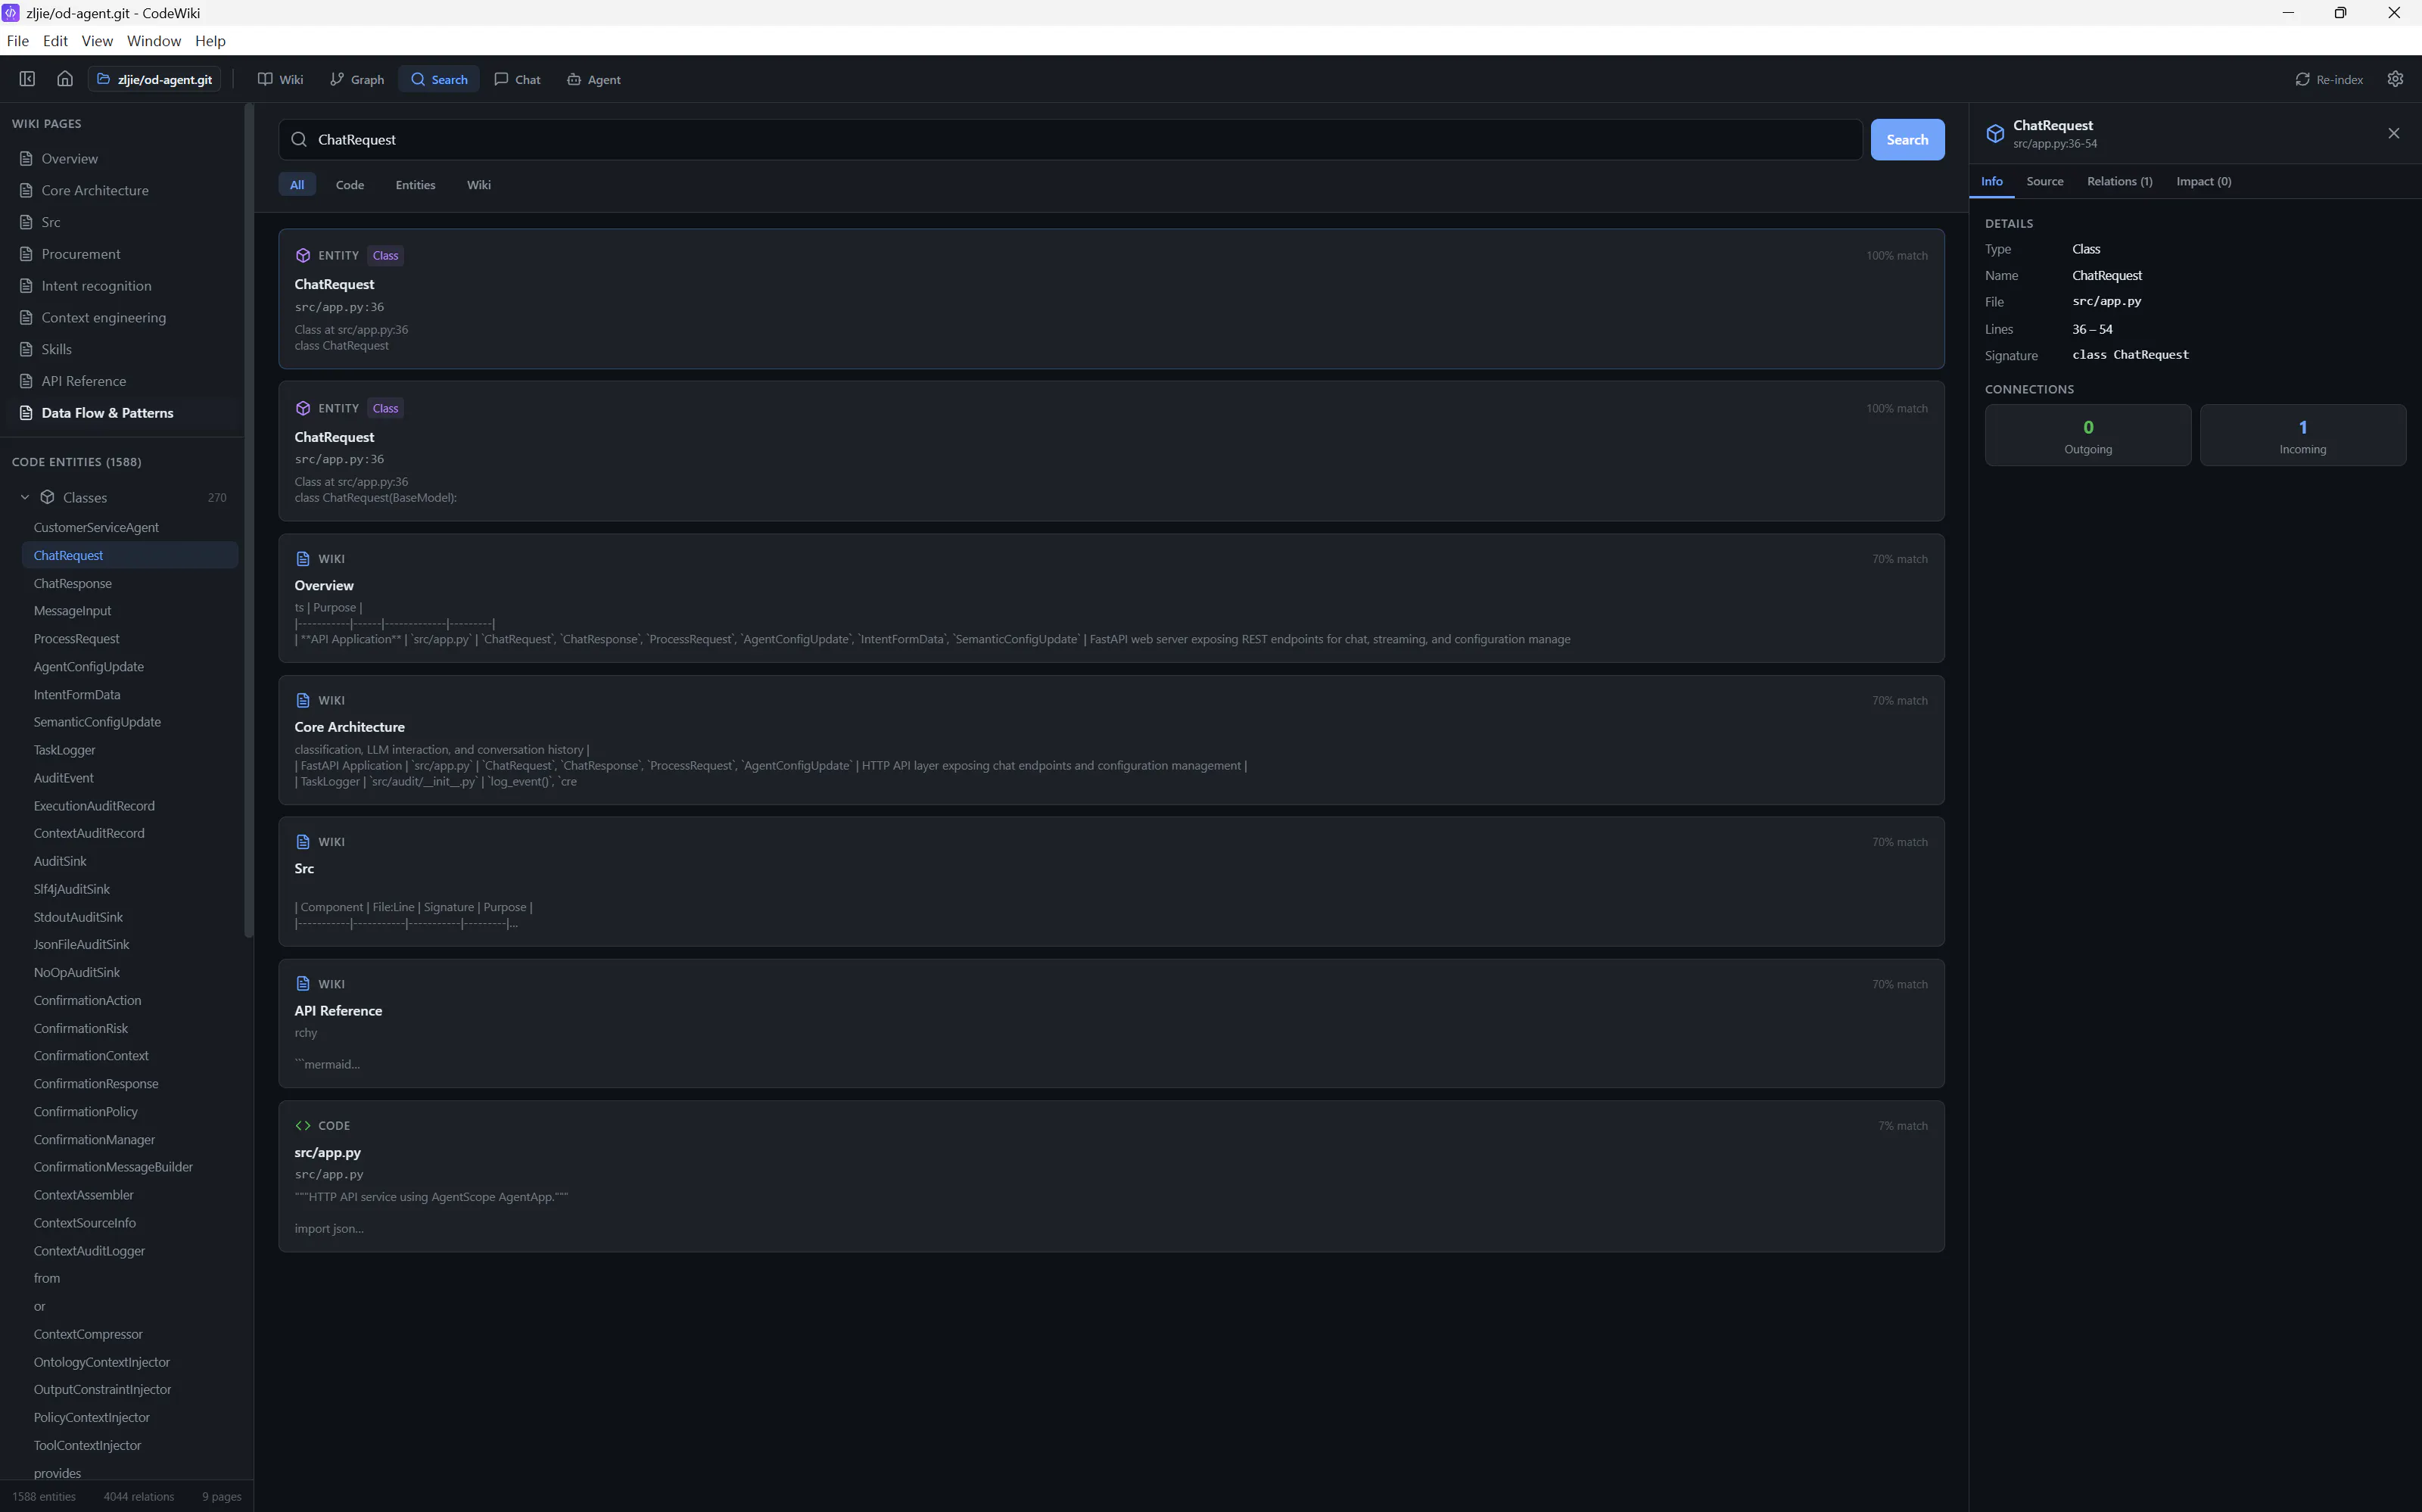
Task: Collapse the Classes tree group
Action: point(25,497)
